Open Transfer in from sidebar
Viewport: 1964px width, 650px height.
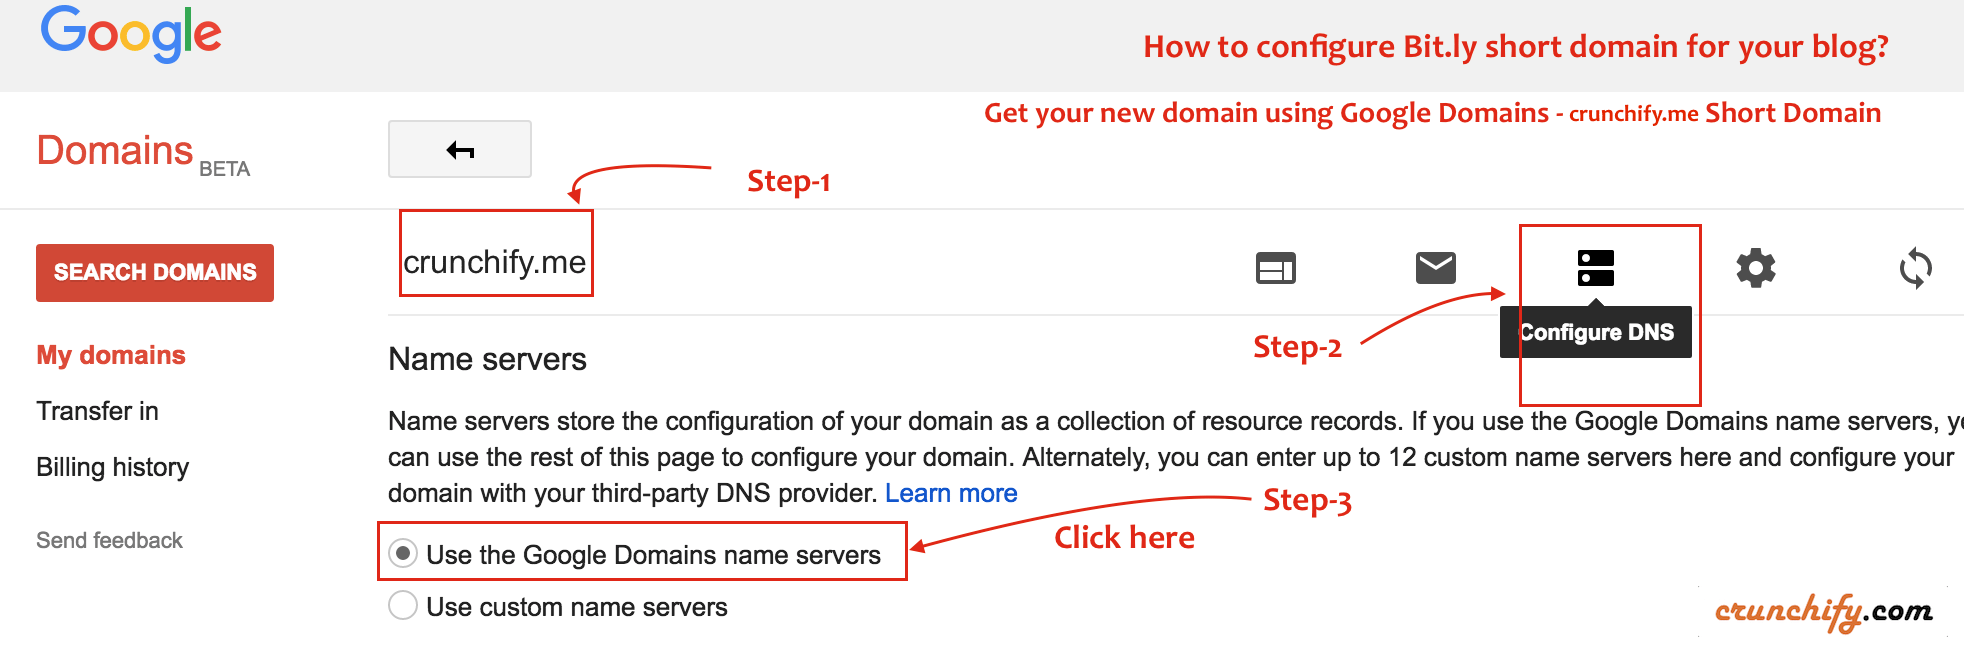(98, 411)
